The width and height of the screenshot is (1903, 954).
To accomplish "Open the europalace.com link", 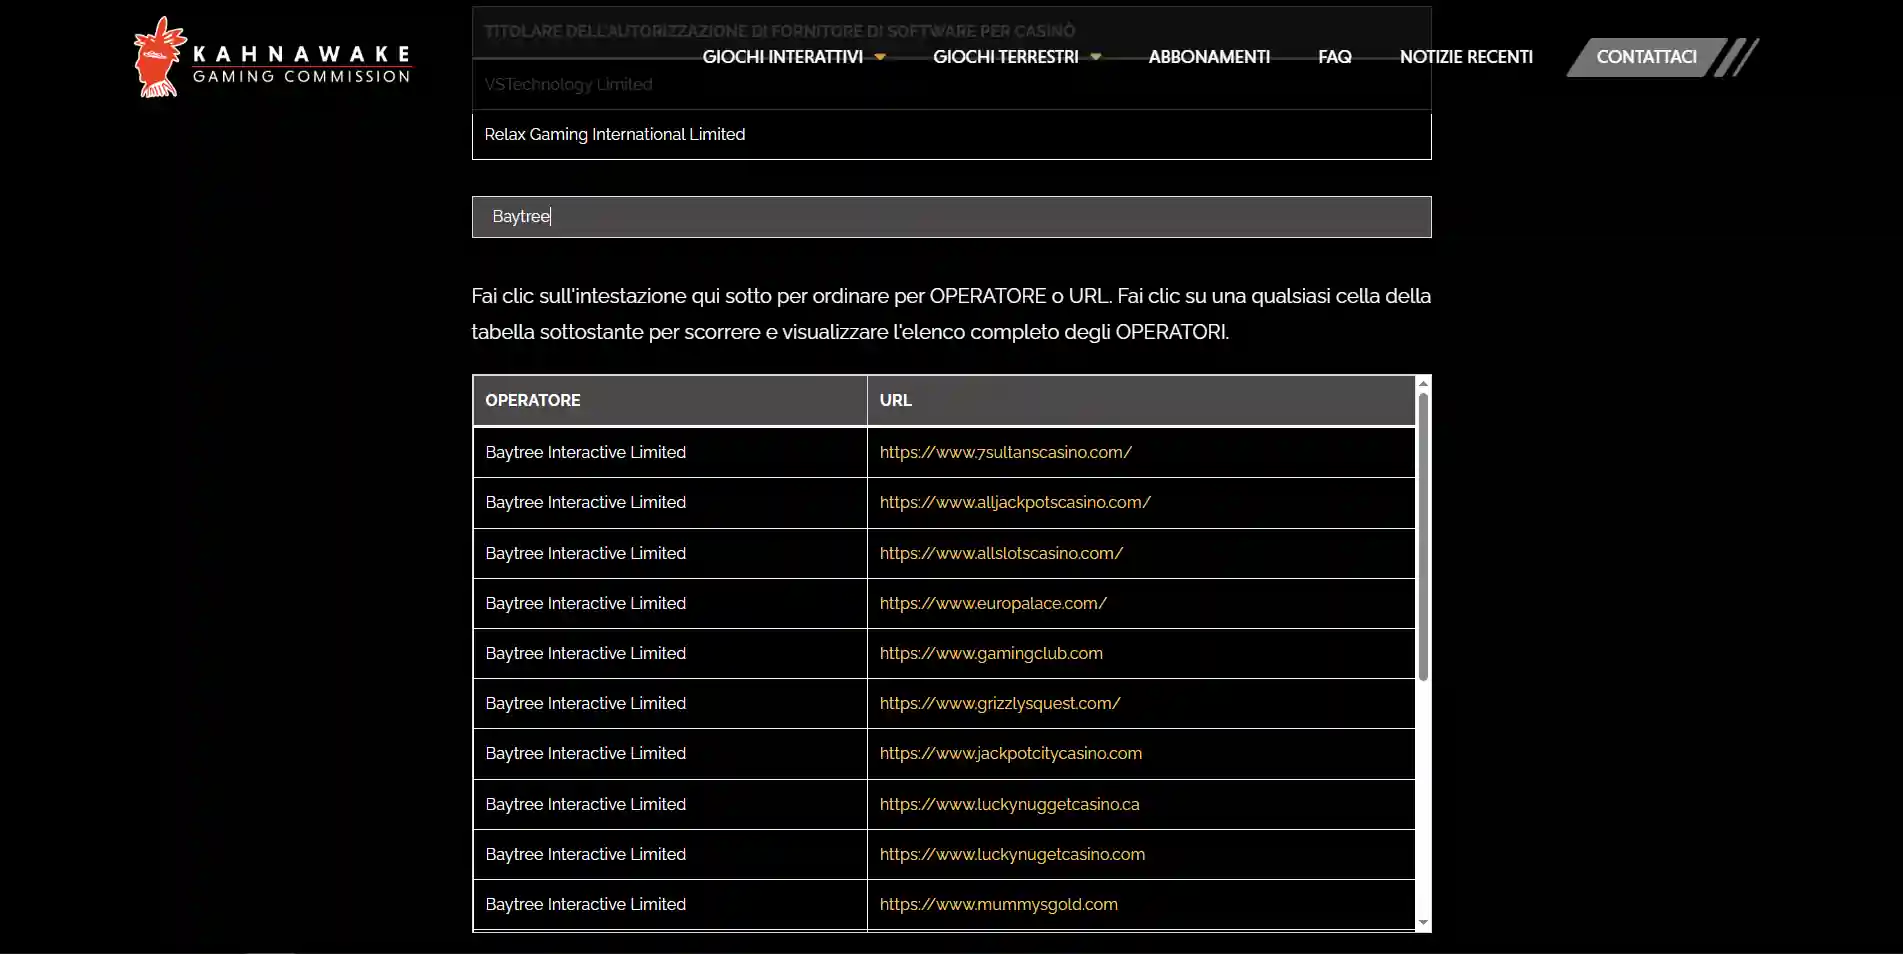I will click(x=993, y=603).
